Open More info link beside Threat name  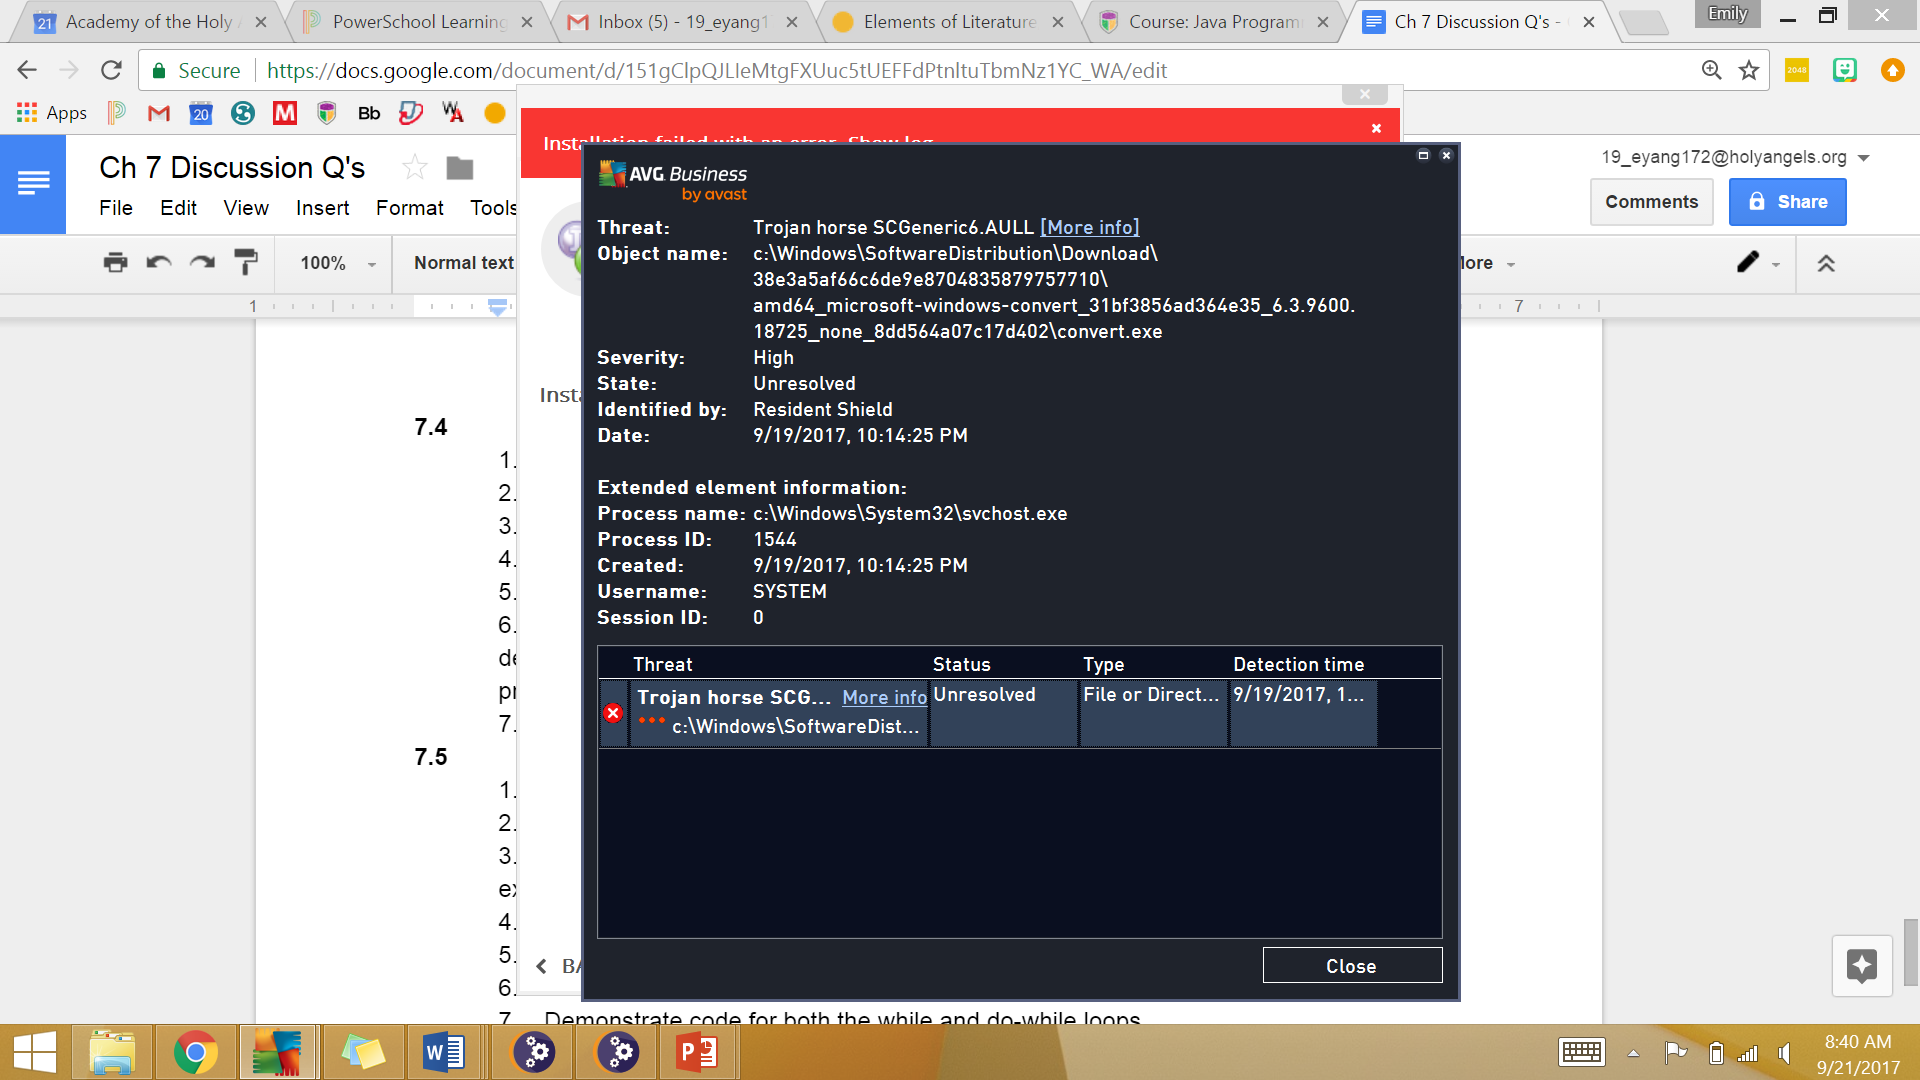[1090, 228]
